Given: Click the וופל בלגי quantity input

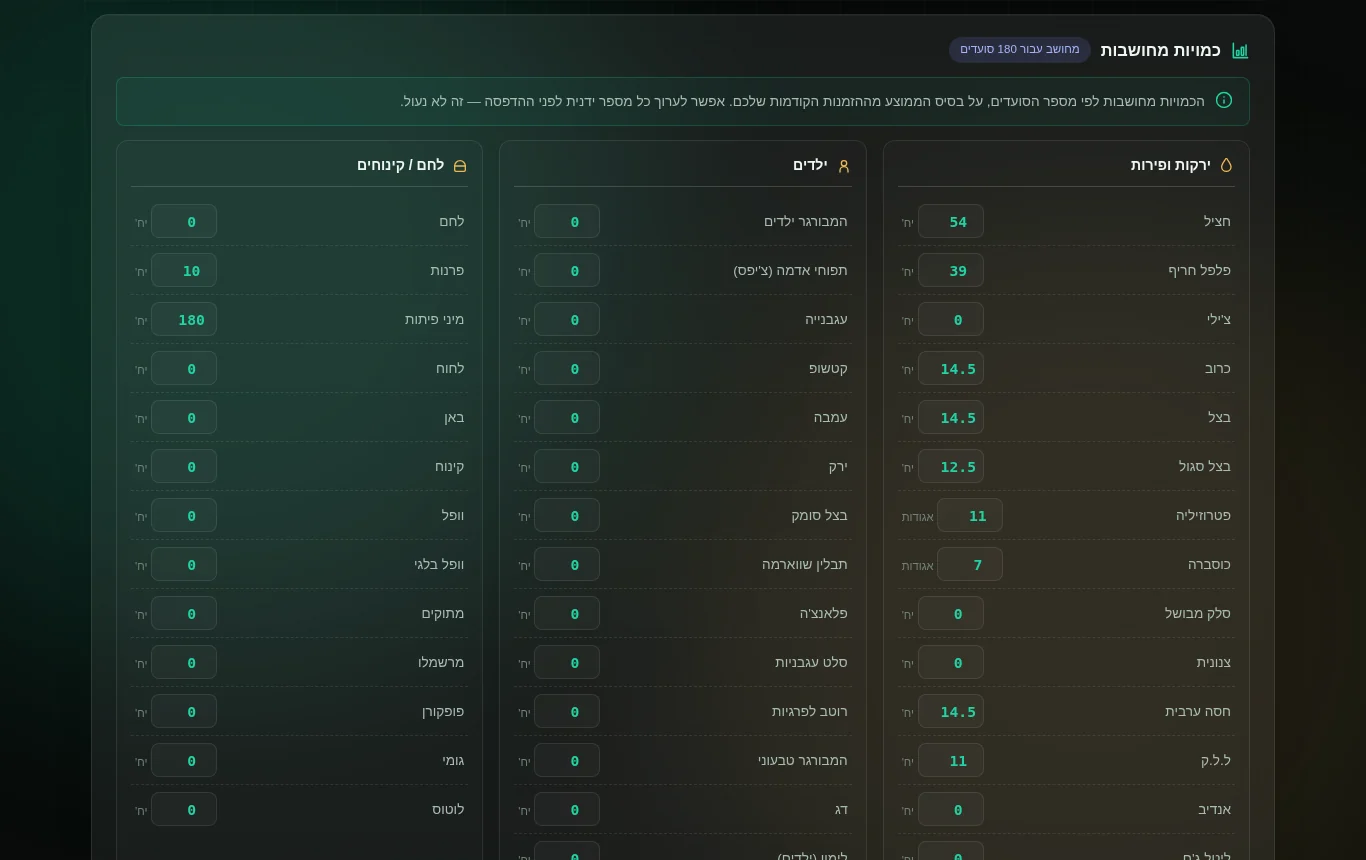Looking at the screenshot, I should pos(184,564).
